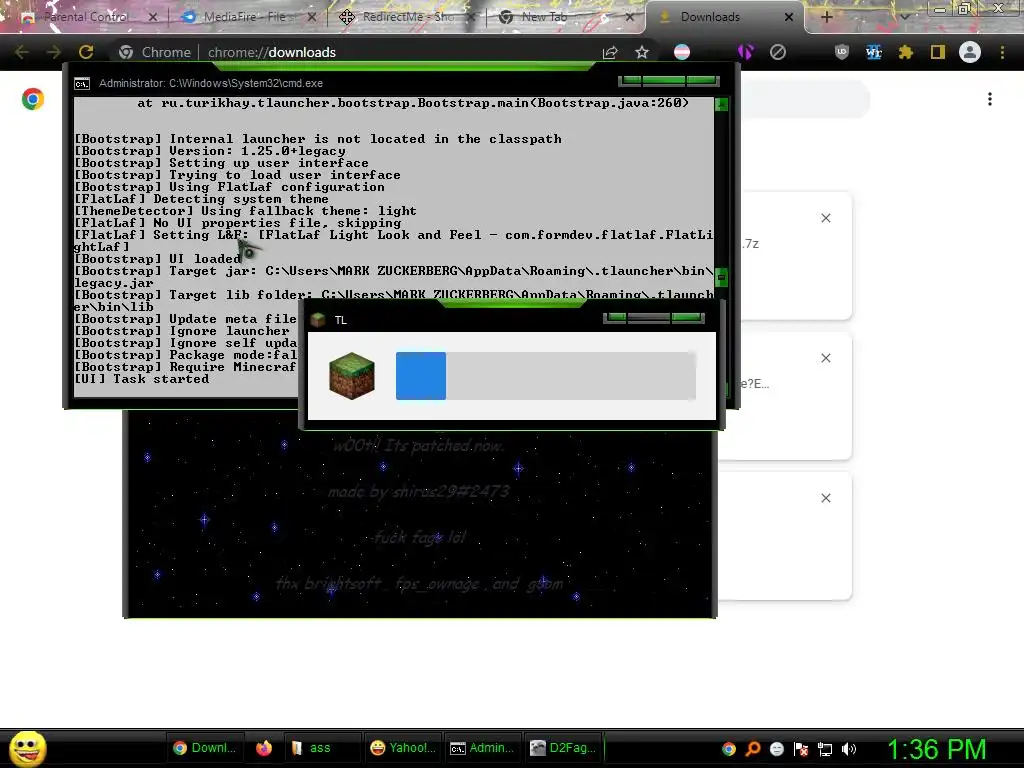1024x768 pixels.
Task: Click 'made by shirus29#2473' text
Action: tap(419, 491)
